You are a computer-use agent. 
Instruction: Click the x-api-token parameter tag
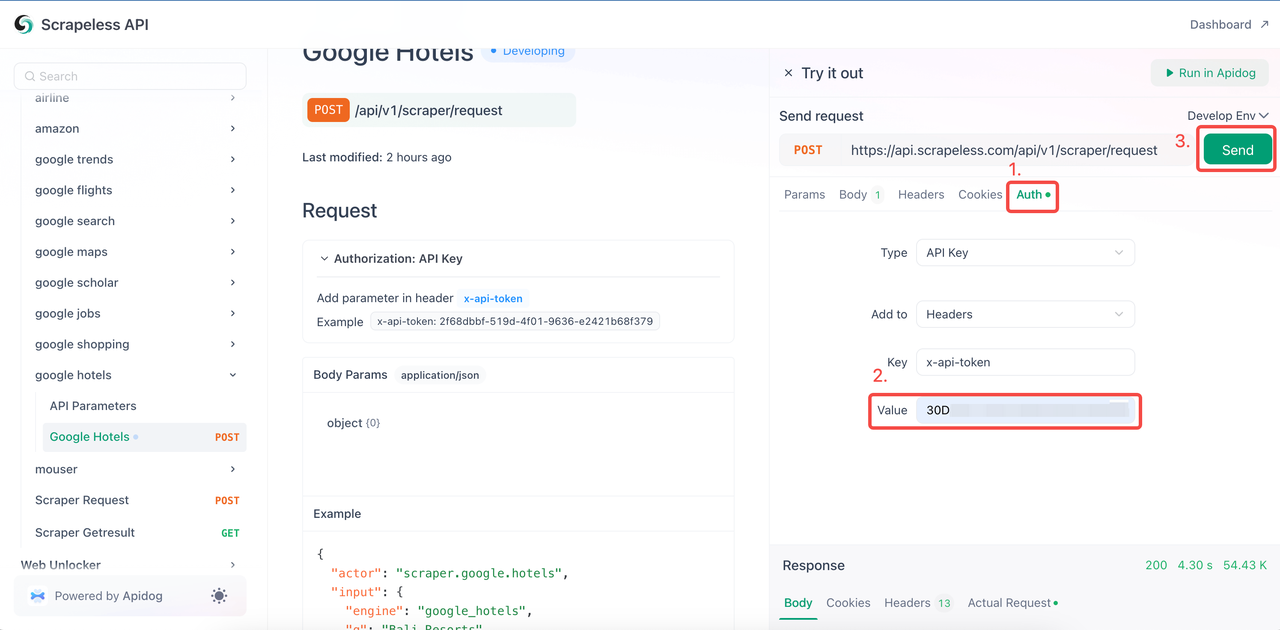coord(493,298)
